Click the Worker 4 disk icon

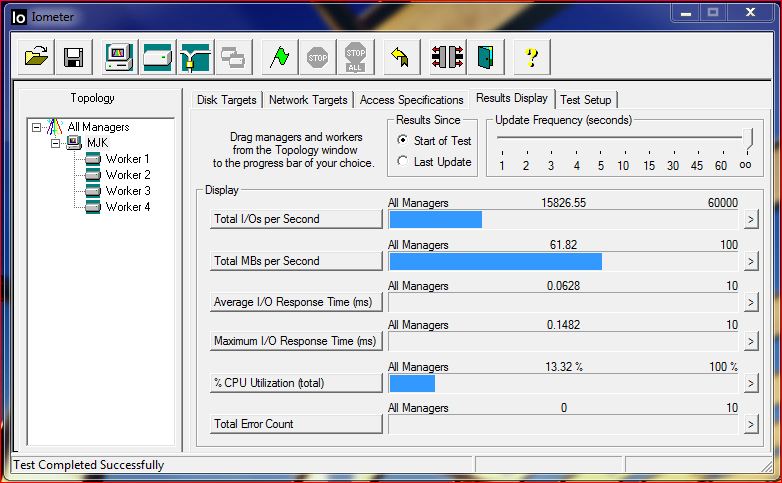pos(93,207)
